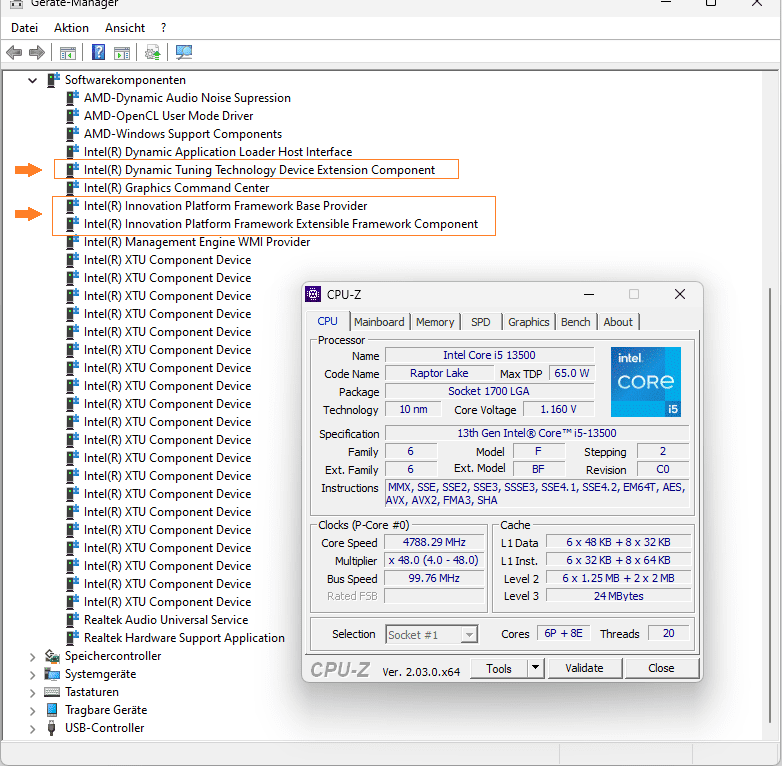
Task: Click the Validate button
Action: [x=584, y=668]
